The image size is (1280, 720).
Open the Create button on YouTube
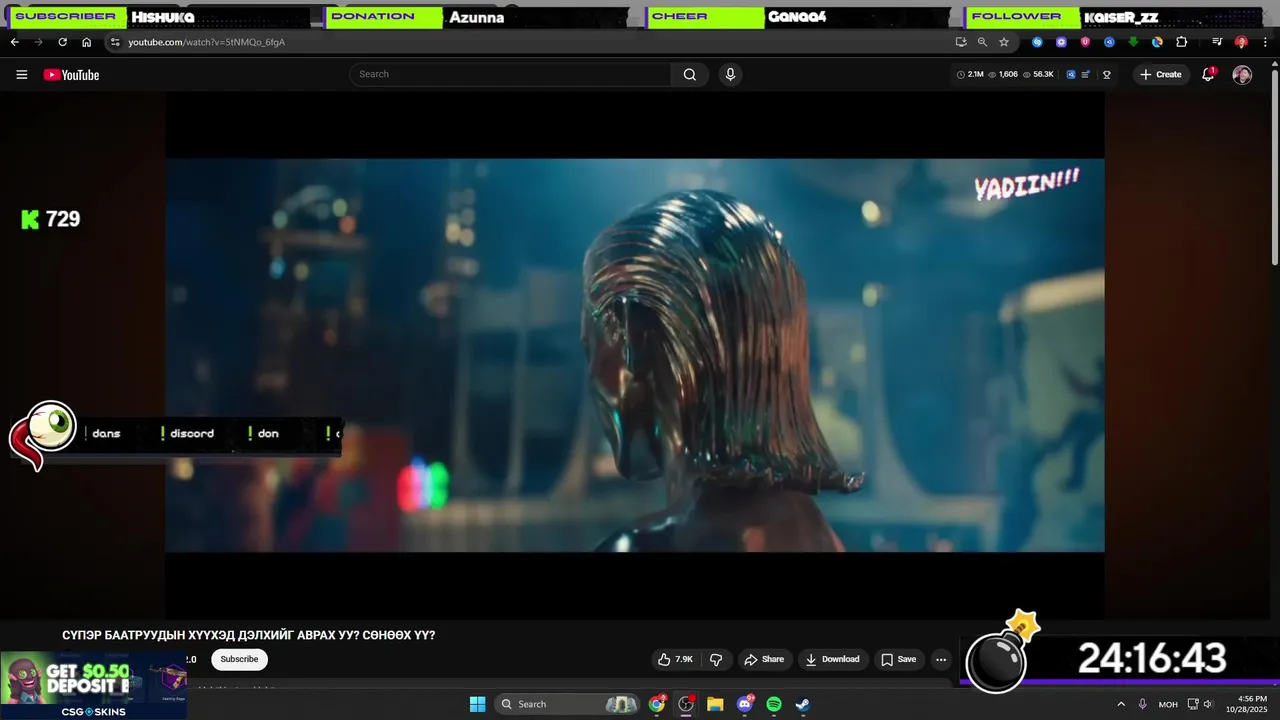[1161, 74]
